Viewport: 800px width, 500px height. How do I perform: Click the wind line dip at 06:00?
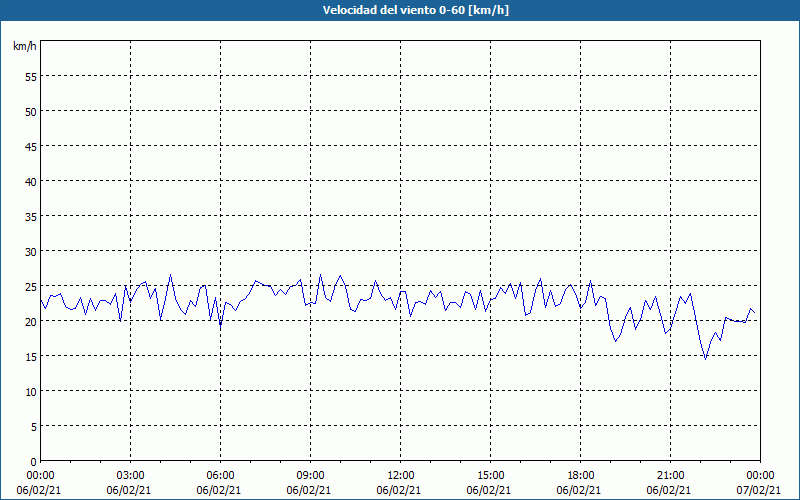(x=220, y=327)
